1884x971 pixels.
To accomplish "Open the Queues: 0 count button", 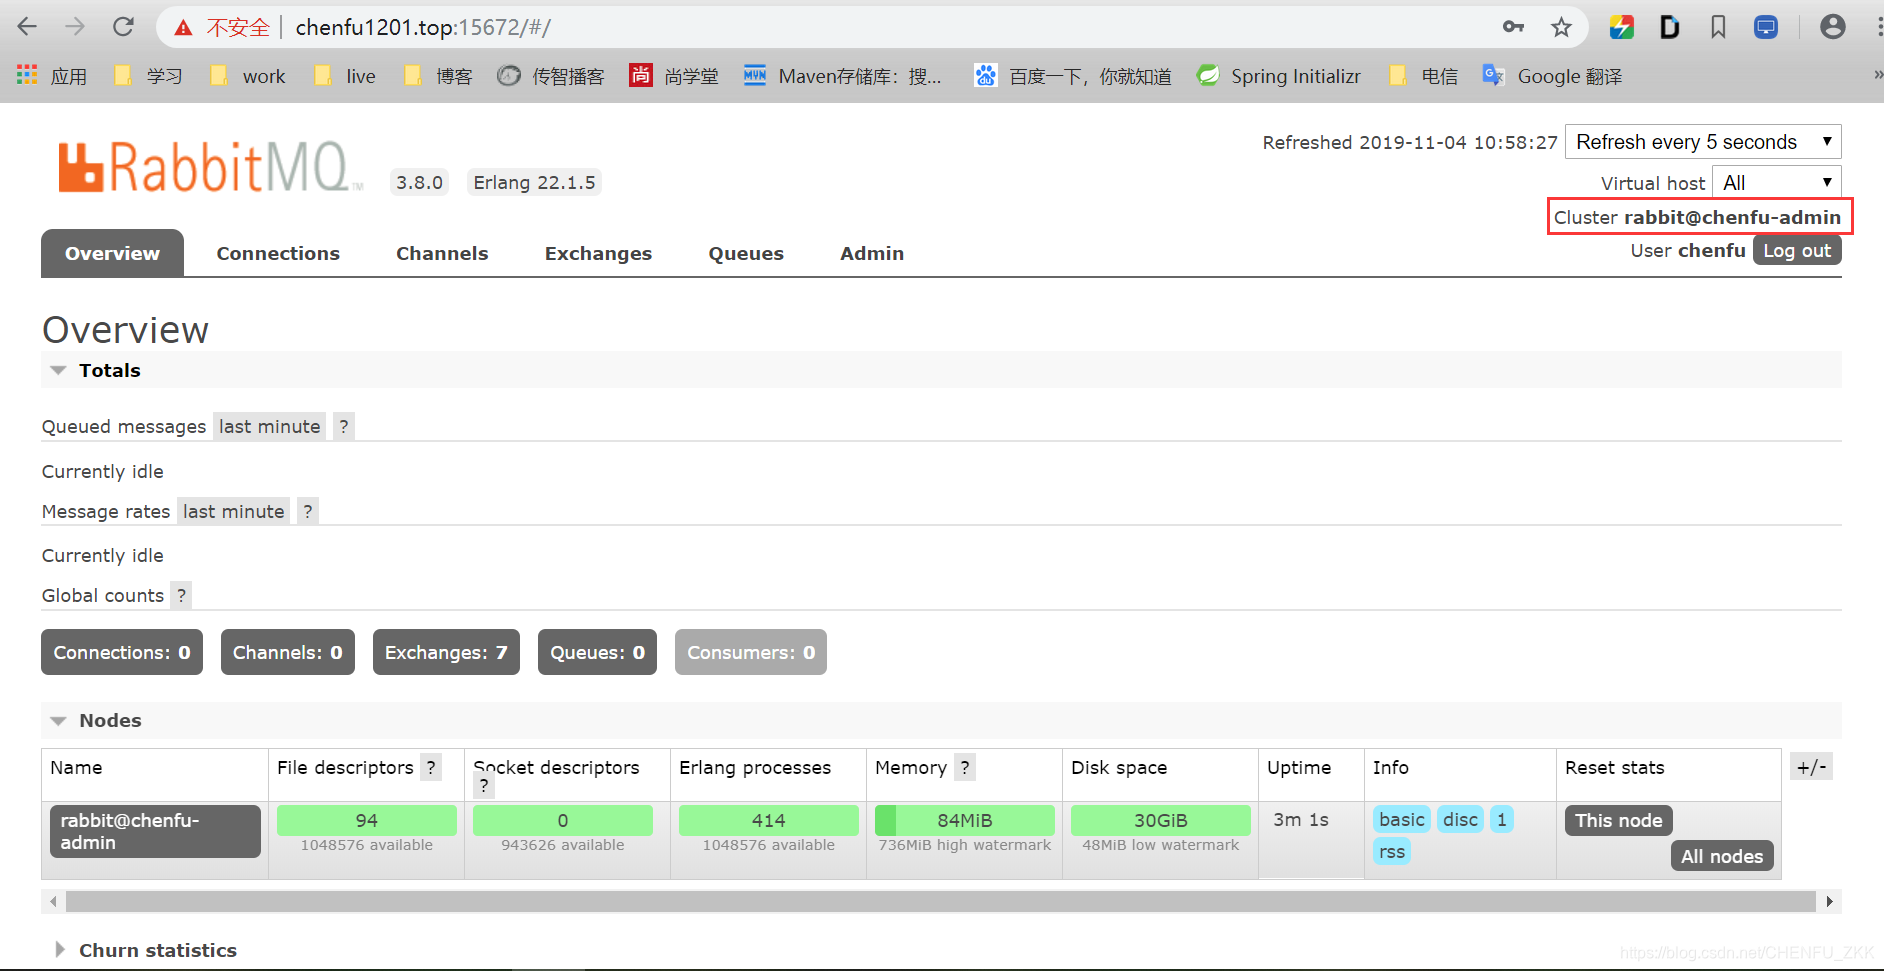I will pyautogui.click(x=597, y=652).
